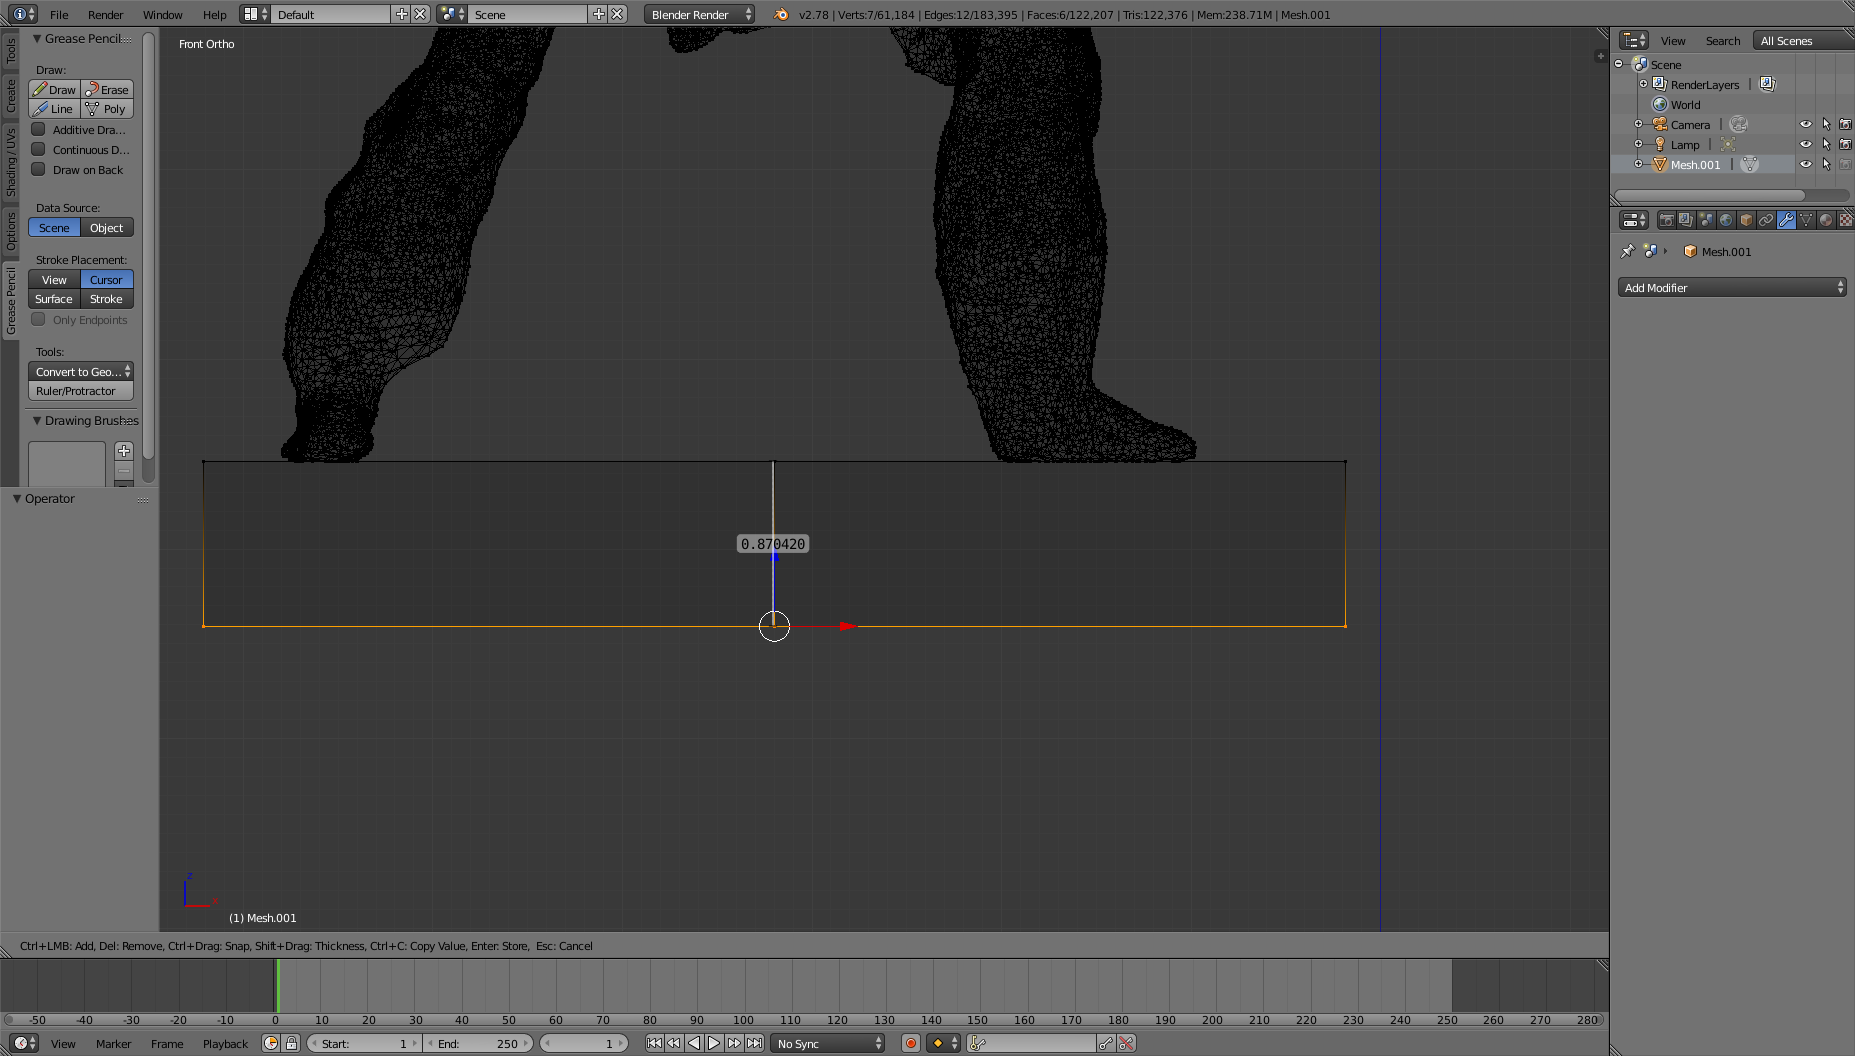Toggle the timeline frame range lock
Viewport: 1855px width, 1056px height.
coord(291,1043)
